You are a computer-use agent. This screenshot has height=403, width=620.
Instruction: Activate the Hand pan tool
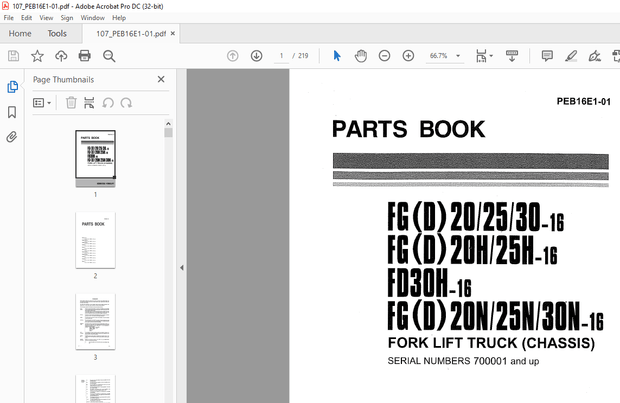point(361,56)
